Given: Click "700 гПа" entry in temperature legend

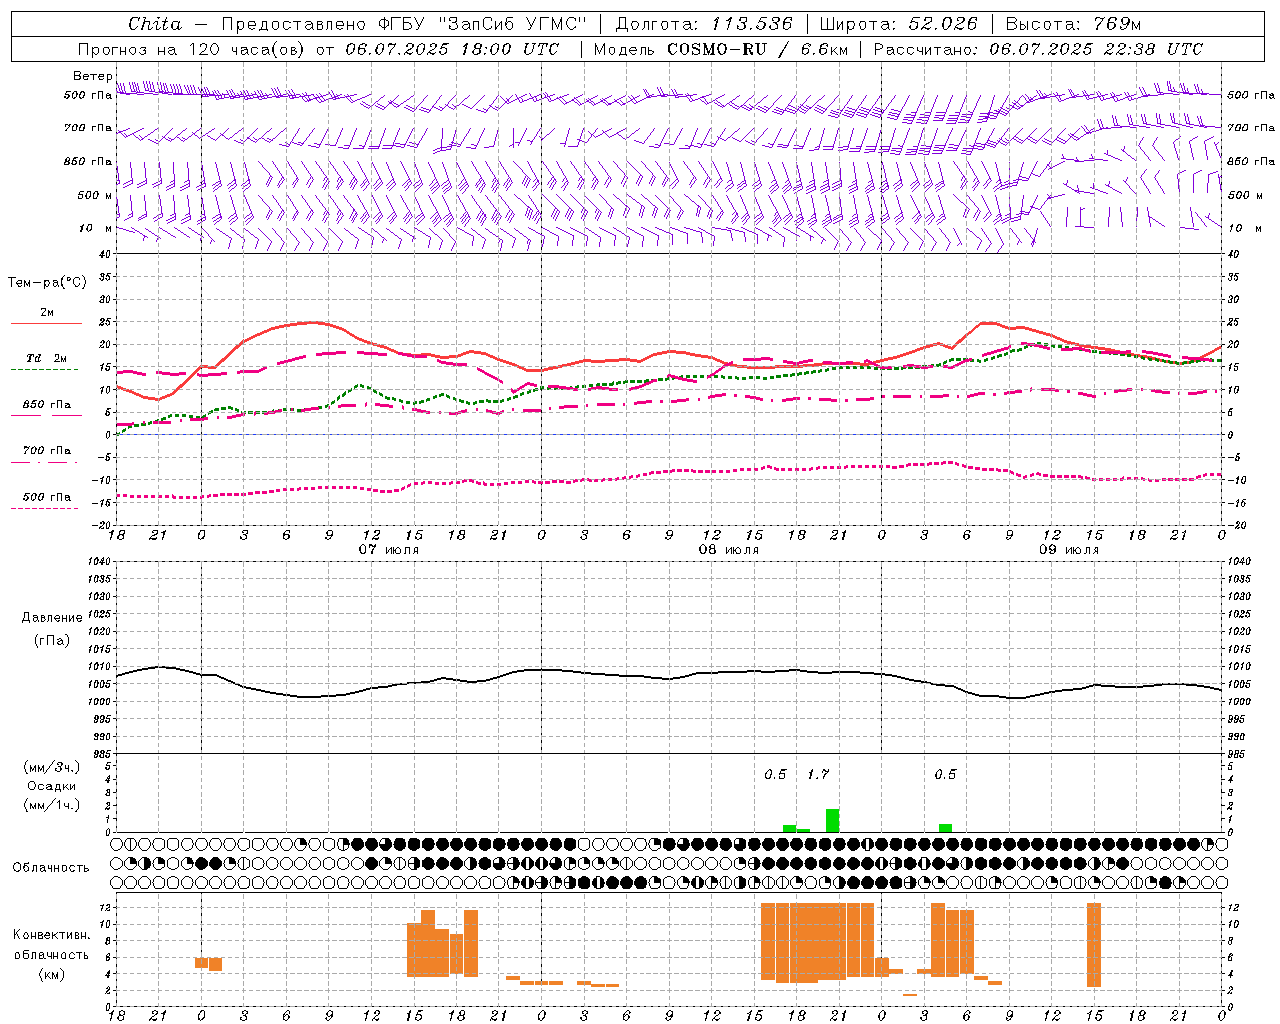Looking at the screenshot, I should pyautogui.click(x=46, y=451).
